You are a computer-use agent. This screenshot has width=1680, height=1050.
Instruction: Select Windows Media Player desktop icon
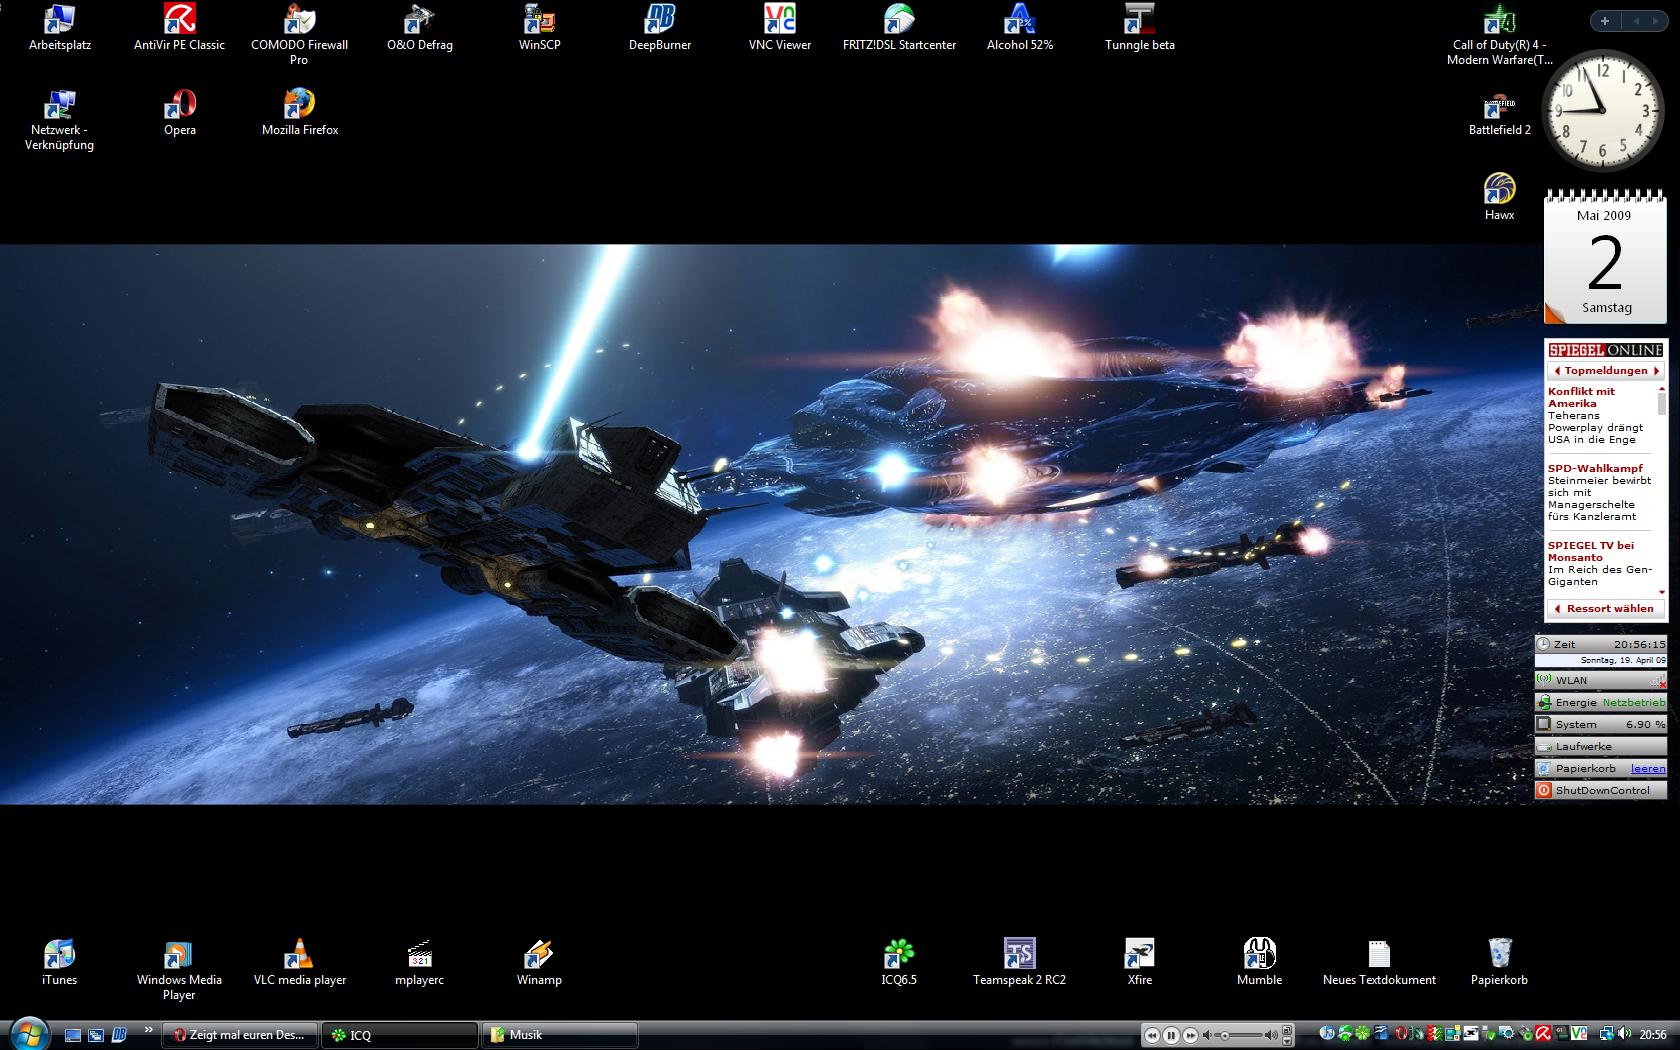180,969
